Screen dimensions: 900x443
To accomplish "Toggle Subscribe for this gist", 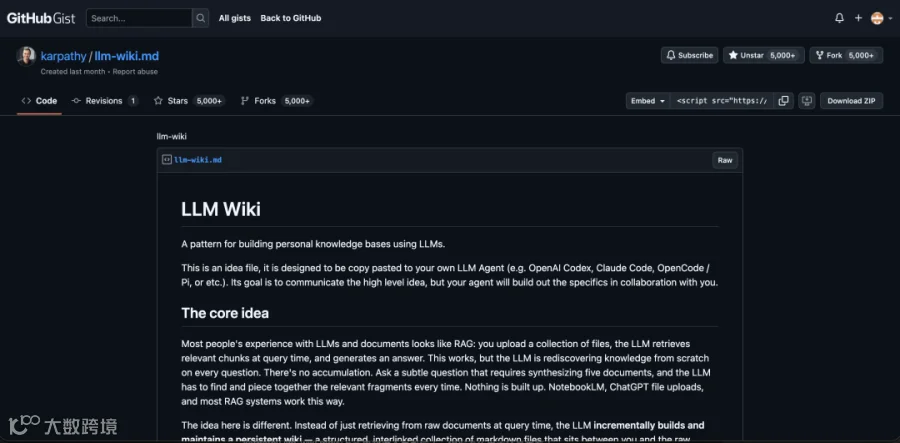I will tap(689, 56).
